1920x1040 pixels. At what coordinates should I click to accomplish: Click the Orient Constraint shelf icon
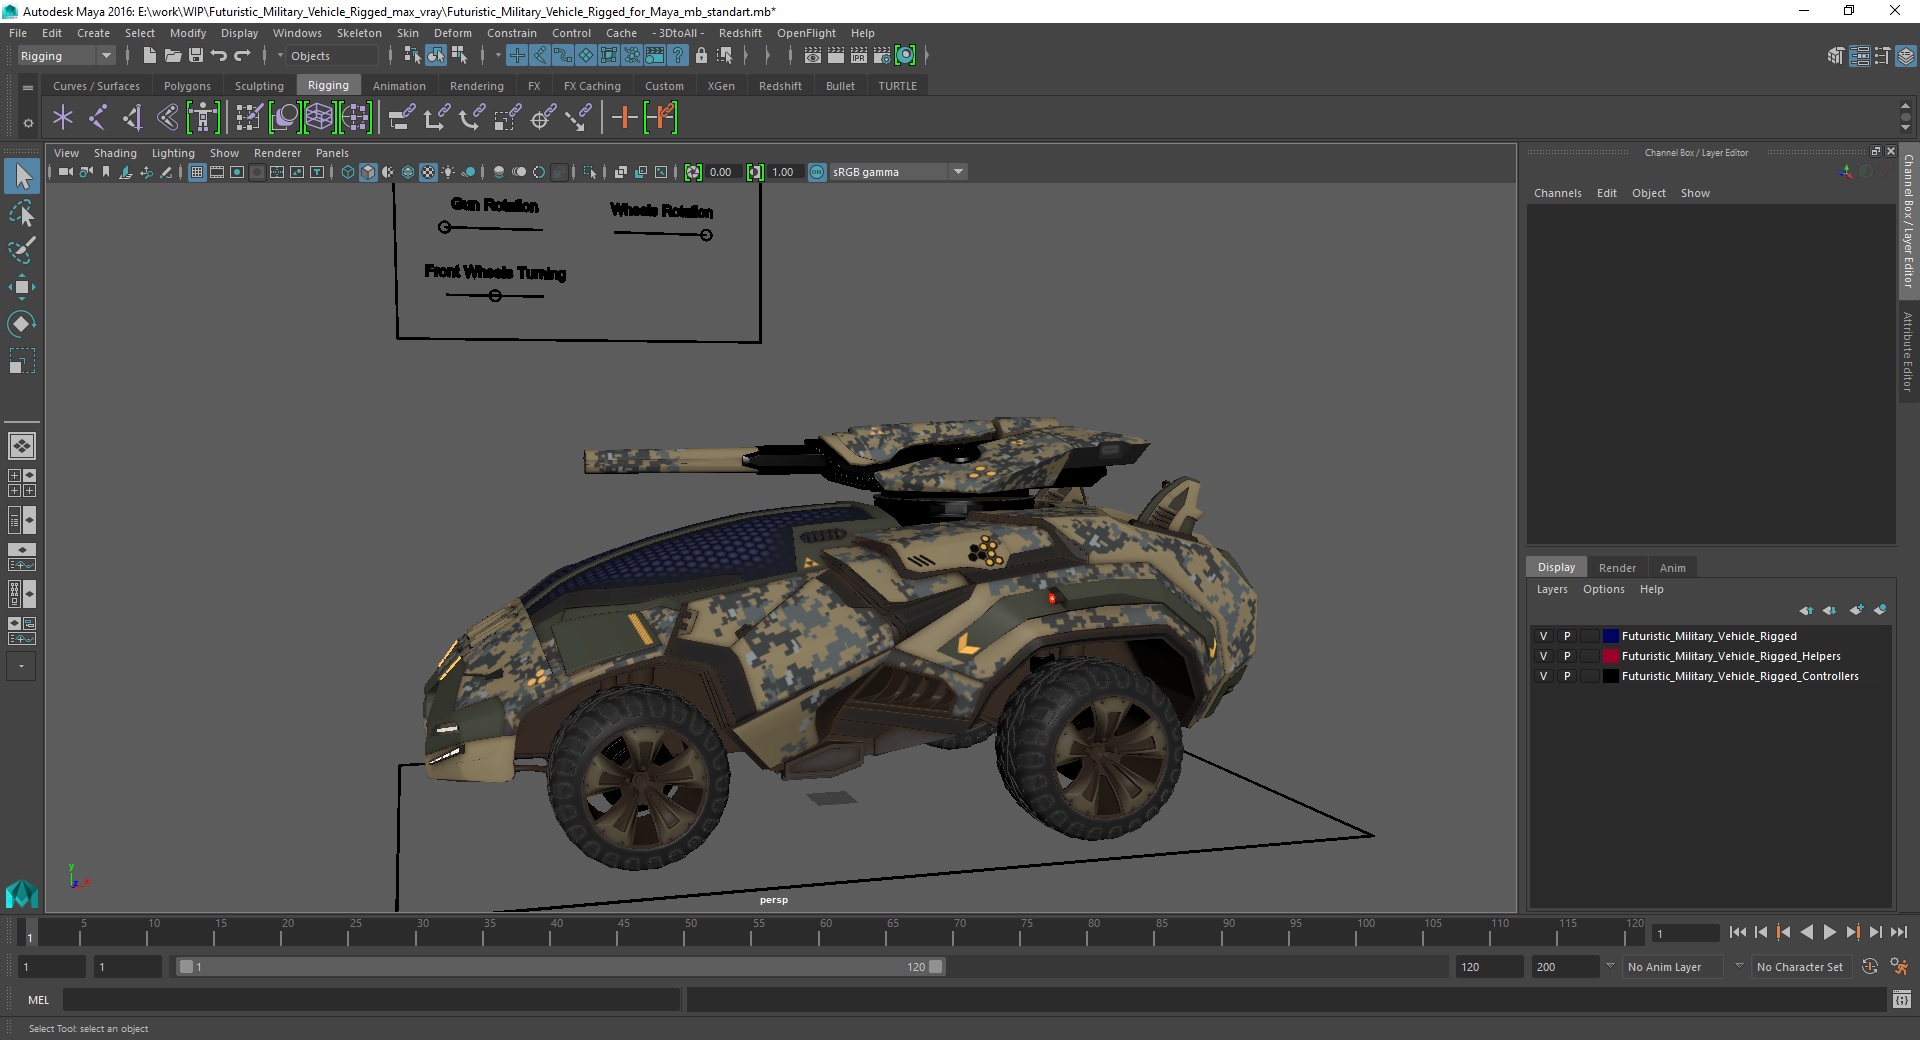tap(471, 118)
